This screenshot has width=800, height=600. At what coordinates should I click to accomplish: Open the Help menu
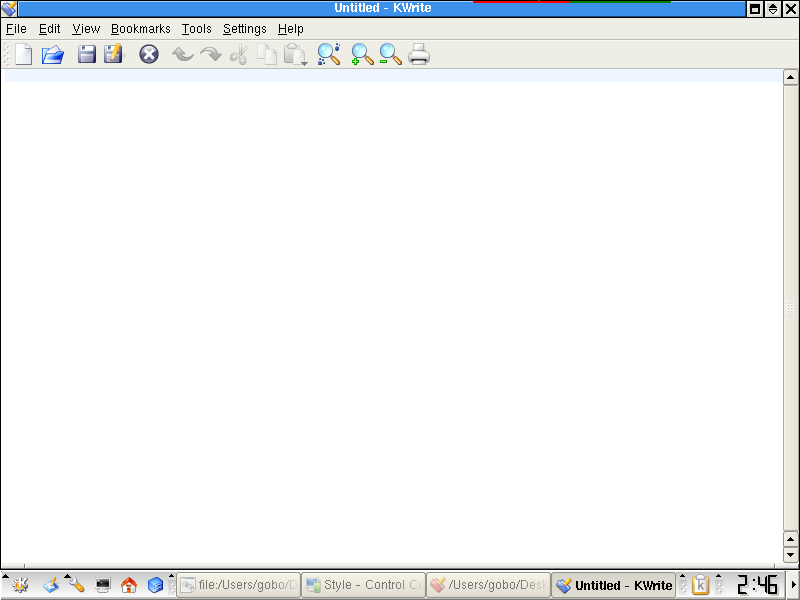[x=291, y=29]
